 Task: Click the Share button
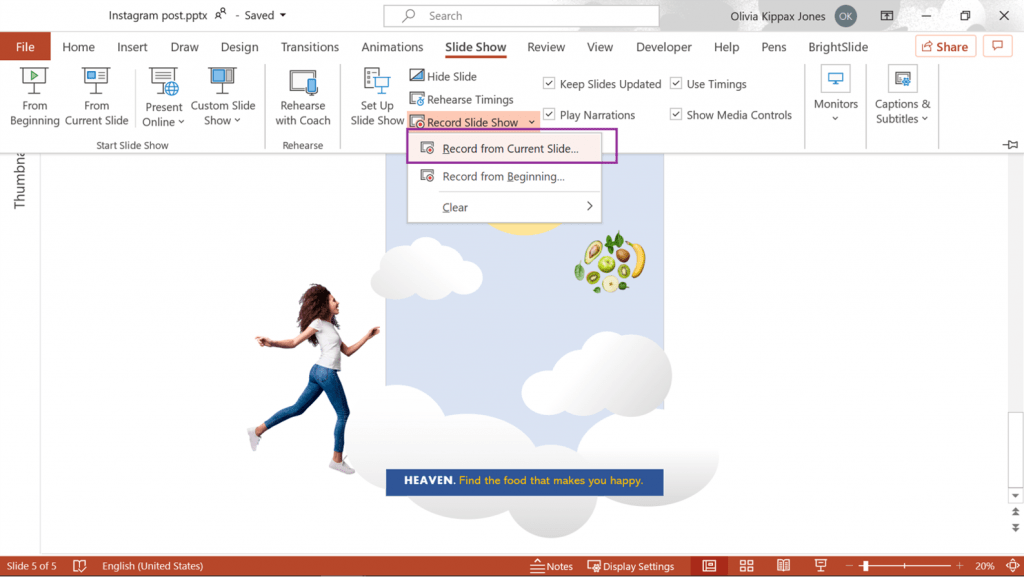[945, 46]
